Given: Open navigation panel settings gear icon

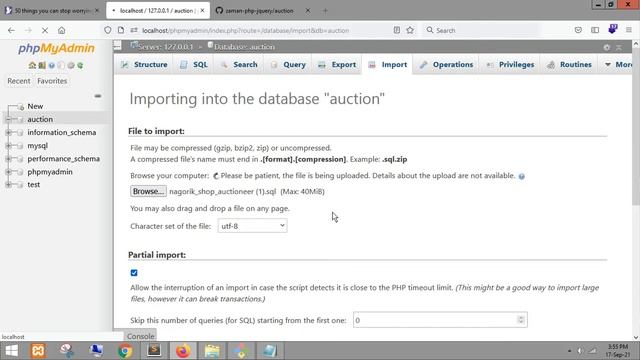Looking at the screenshot, I should 71,65.
